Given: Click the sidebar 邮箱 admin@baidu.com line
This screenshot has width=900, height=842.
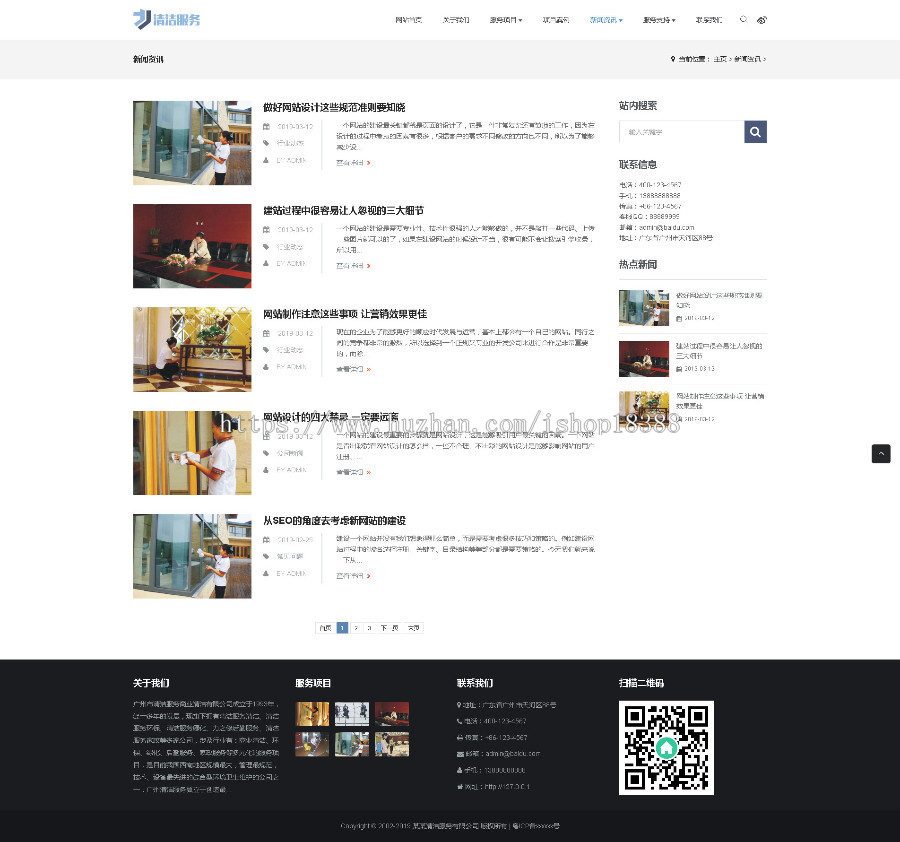Looking at the screenshot, I should click(x=657, y=227).
